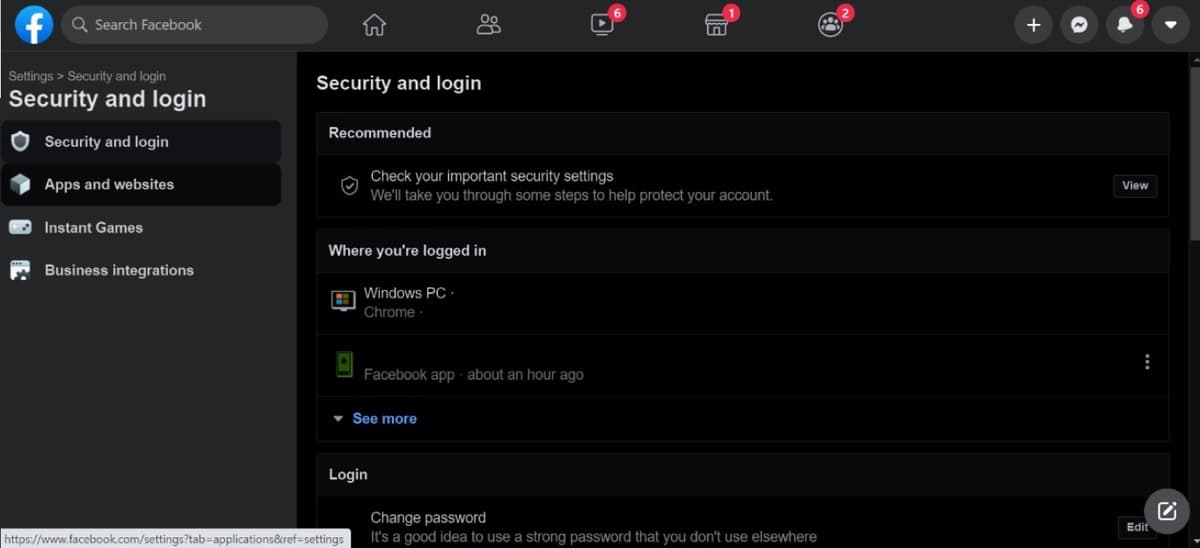Click View for security settings check
Image resolution: width=1200 pixels, height=548 pixels.
pos(1135,185)
